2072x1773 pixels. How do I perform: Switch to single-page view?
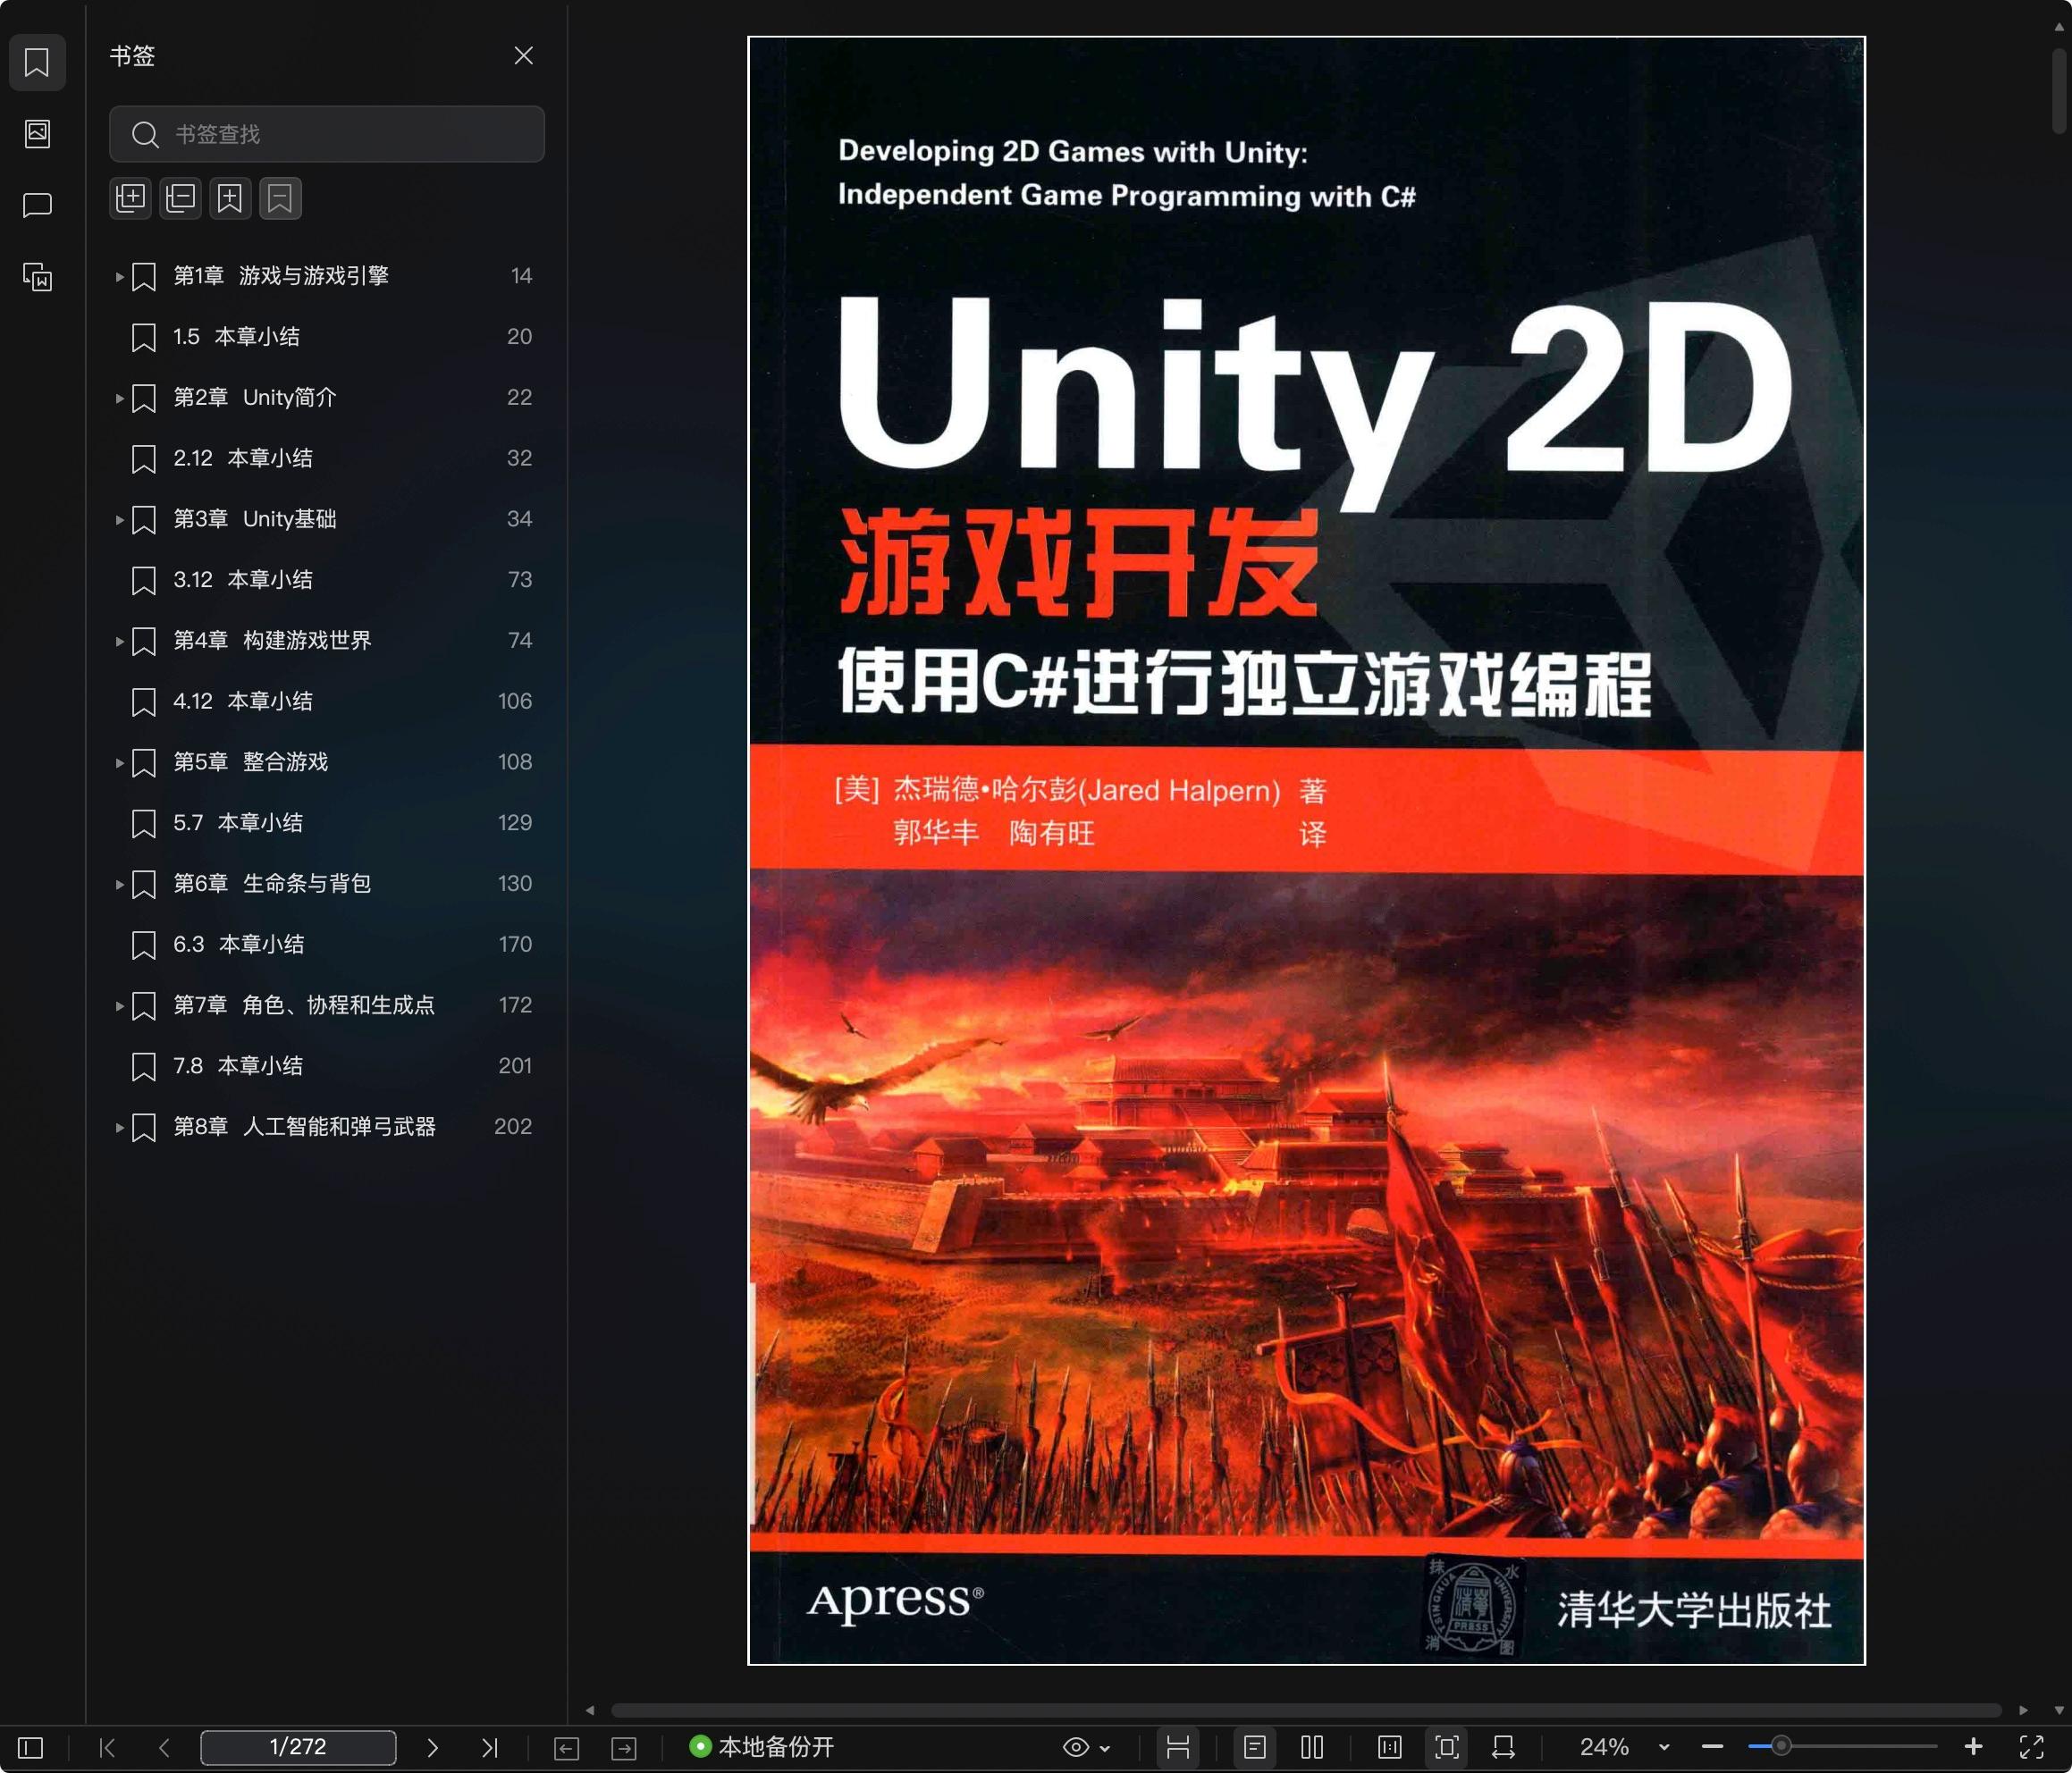1255,1747
